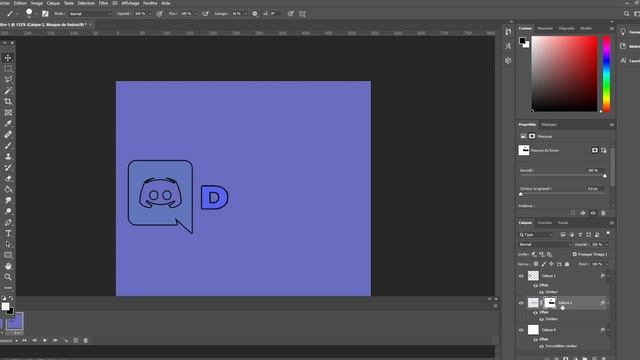Select the Hand tool

coord(8,266)
